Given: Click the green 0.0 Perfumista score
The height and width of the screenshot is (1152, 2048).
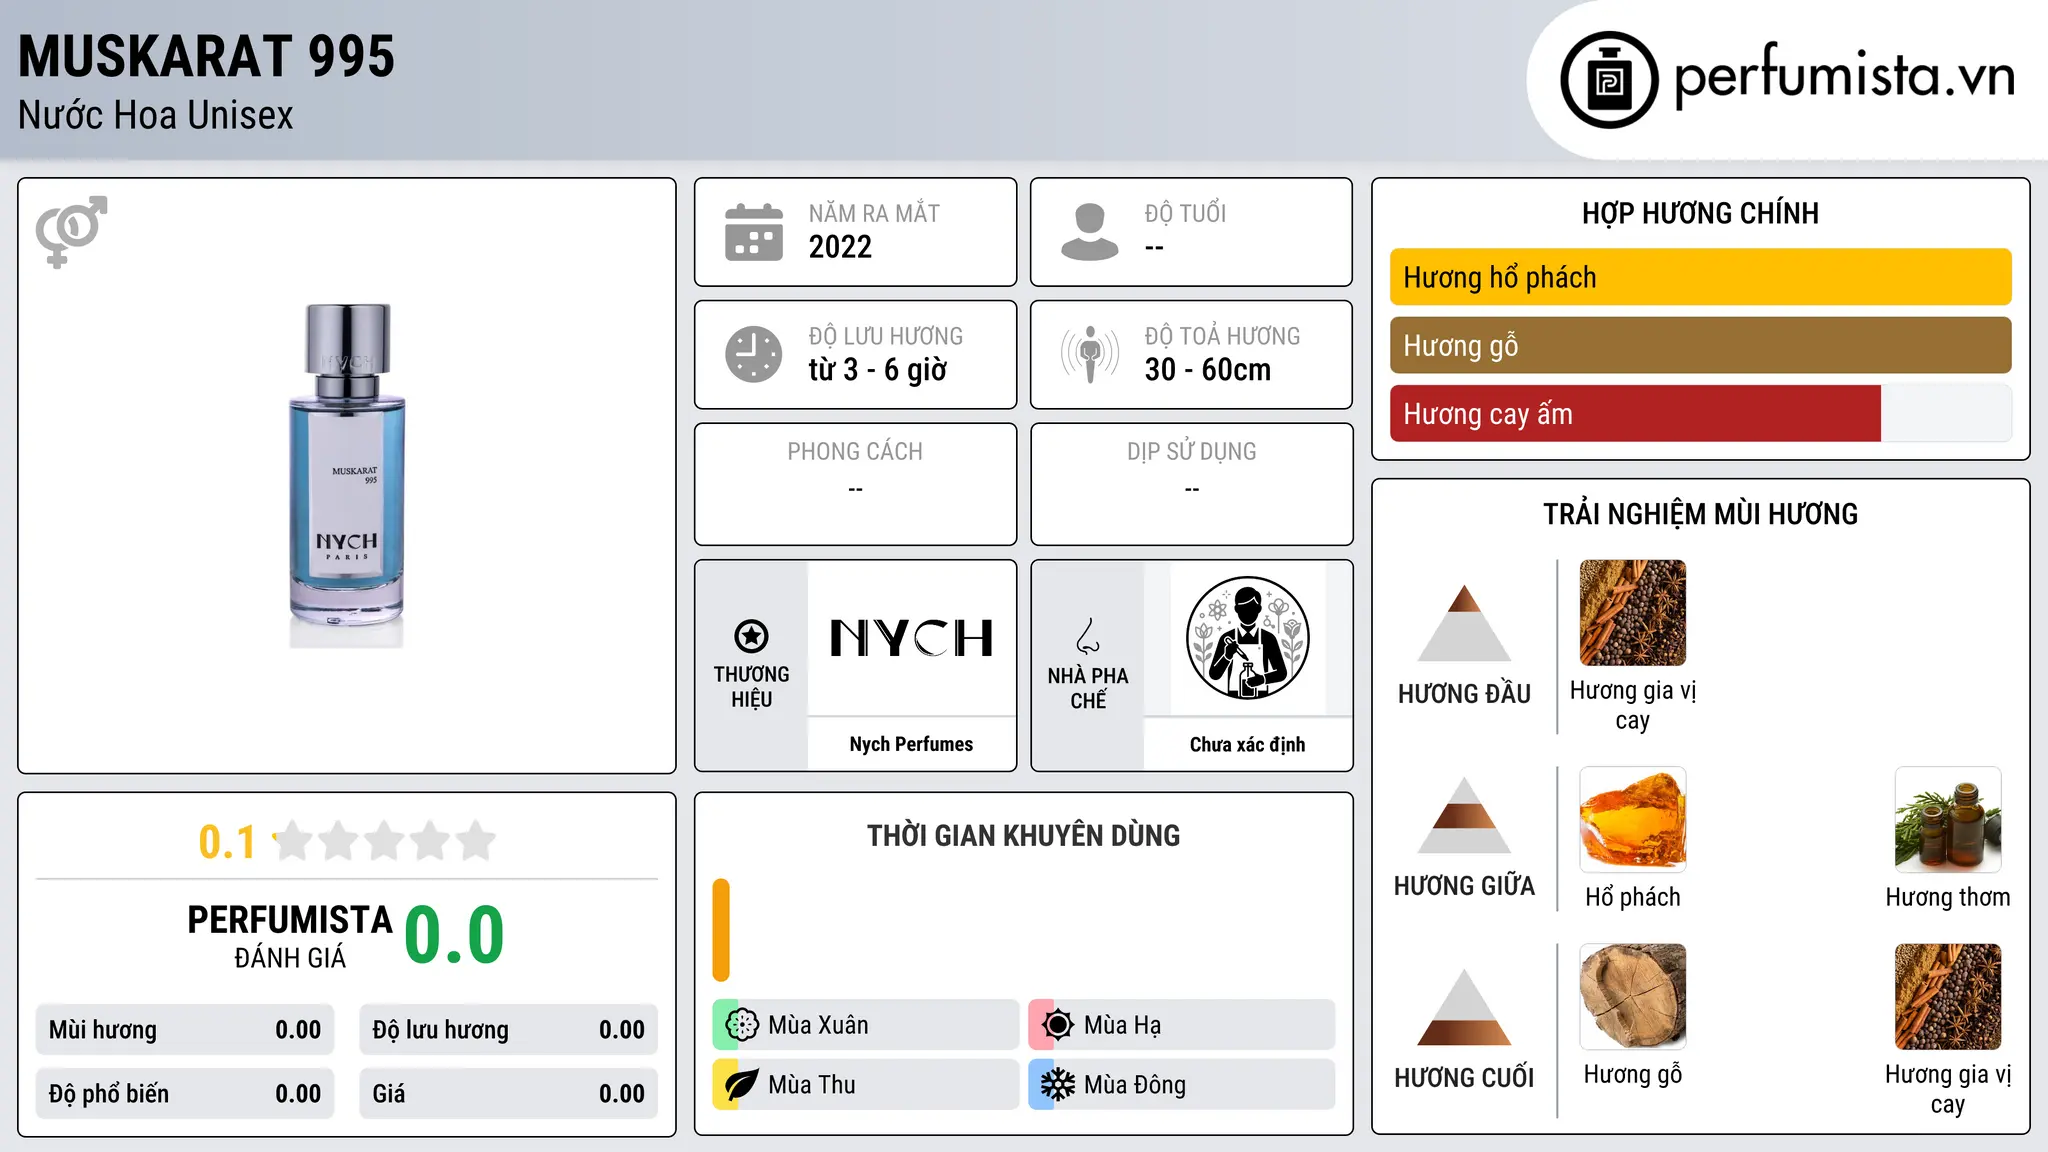Looking at the screenshot, I should [454, 935].
